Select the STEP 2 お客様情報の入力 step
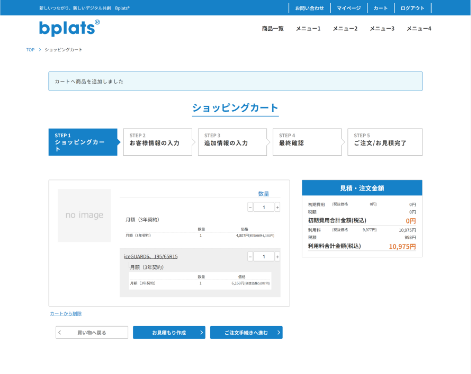471x374 pixels. coord(158,142)
